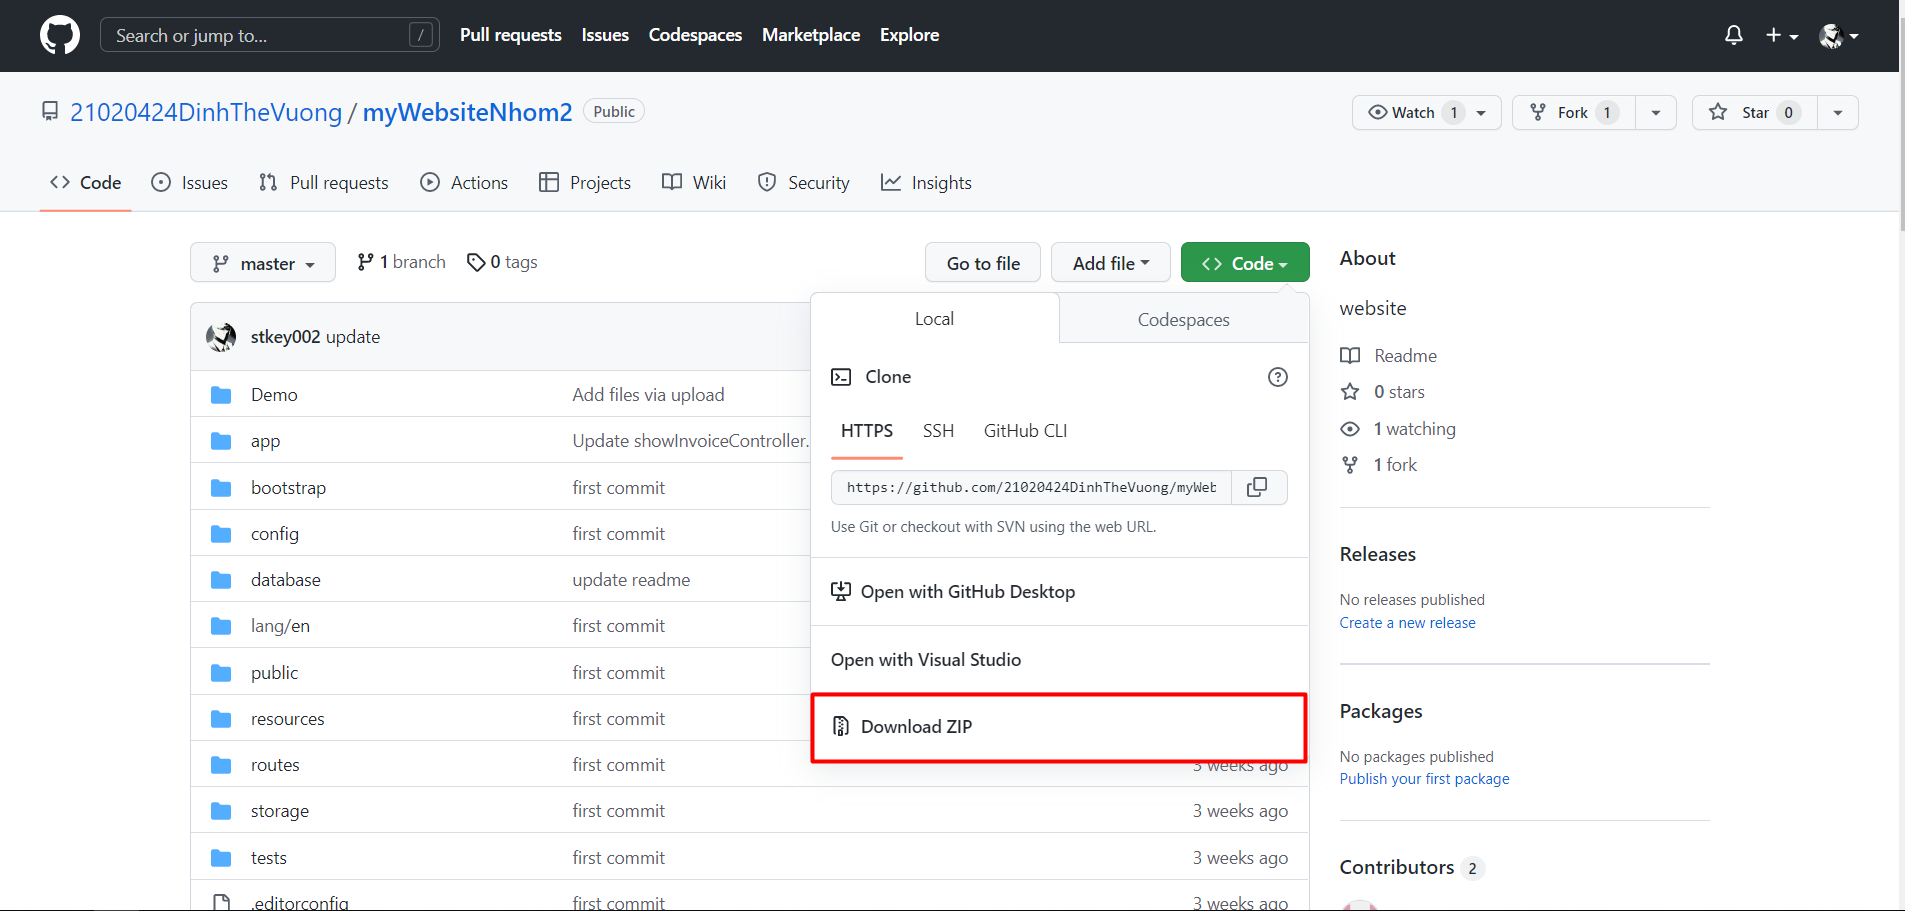Screen dimensions: 1905x911
Task: Open the Create a new release link
Action: tap(1407, 622)
